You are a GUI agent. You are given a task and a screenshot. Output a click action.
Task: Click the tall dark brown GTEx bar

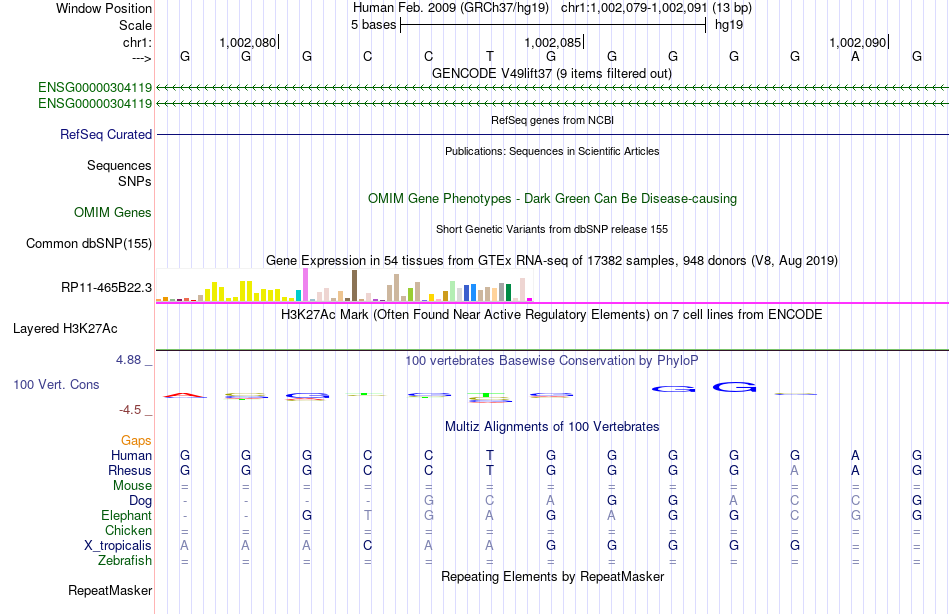coord(354,286)
